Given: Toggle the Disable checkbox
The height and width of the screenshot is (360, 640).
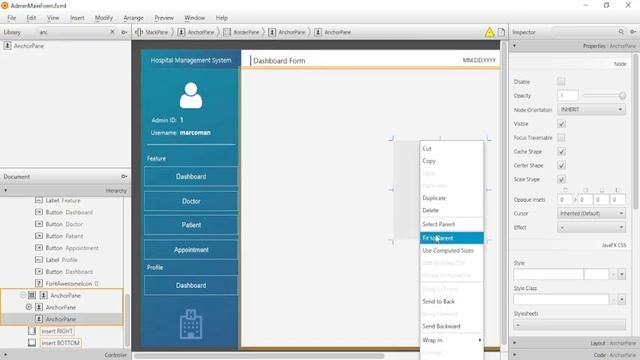Looking at the screenshot, I should pos(561,82).
